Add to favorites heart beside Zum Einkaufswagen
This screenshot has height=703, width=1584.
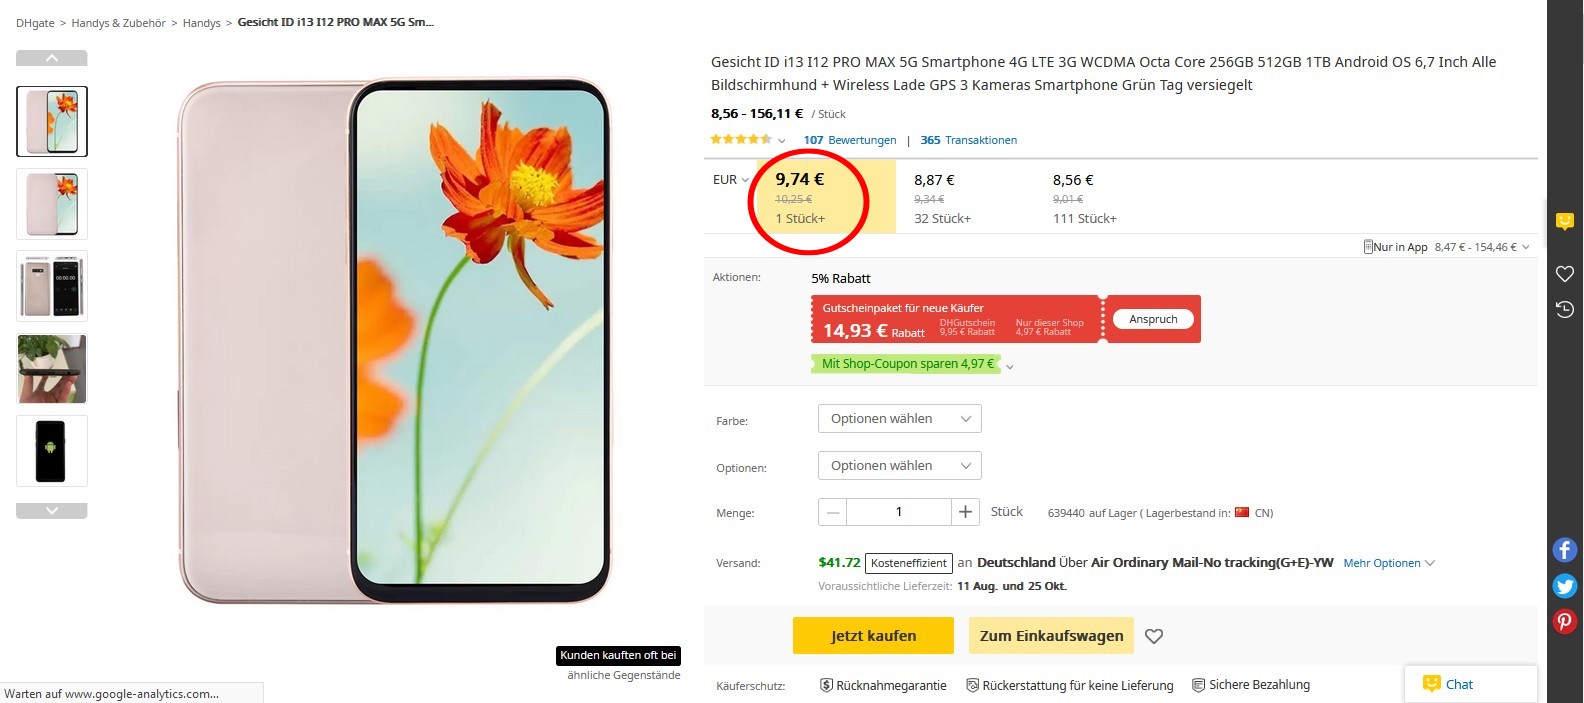click(1154, 636)
